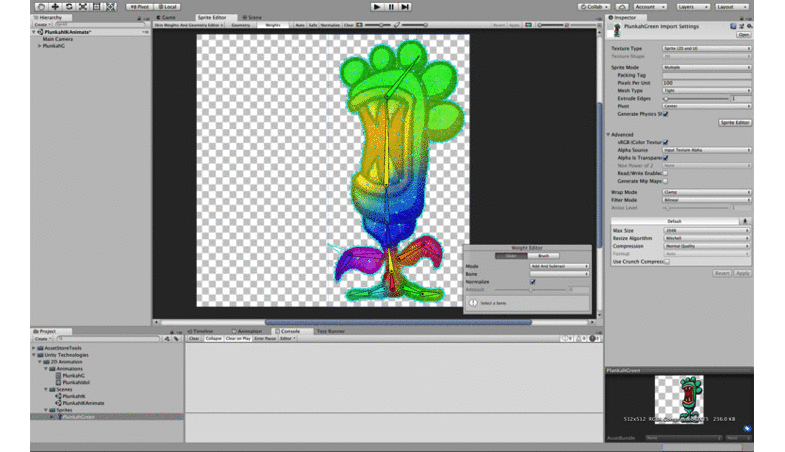Collapse the PlunkahIKAnimate scene root

pos(34,32)
